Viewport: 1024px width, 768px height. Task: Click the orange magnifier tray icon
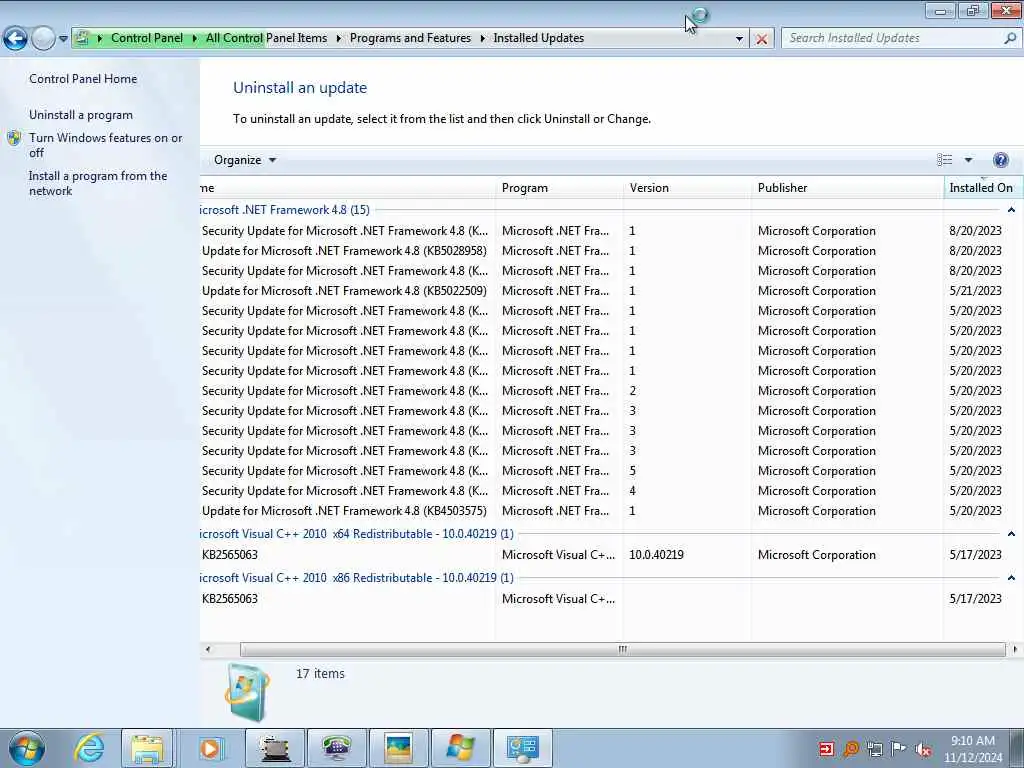[x=851, y=748]
